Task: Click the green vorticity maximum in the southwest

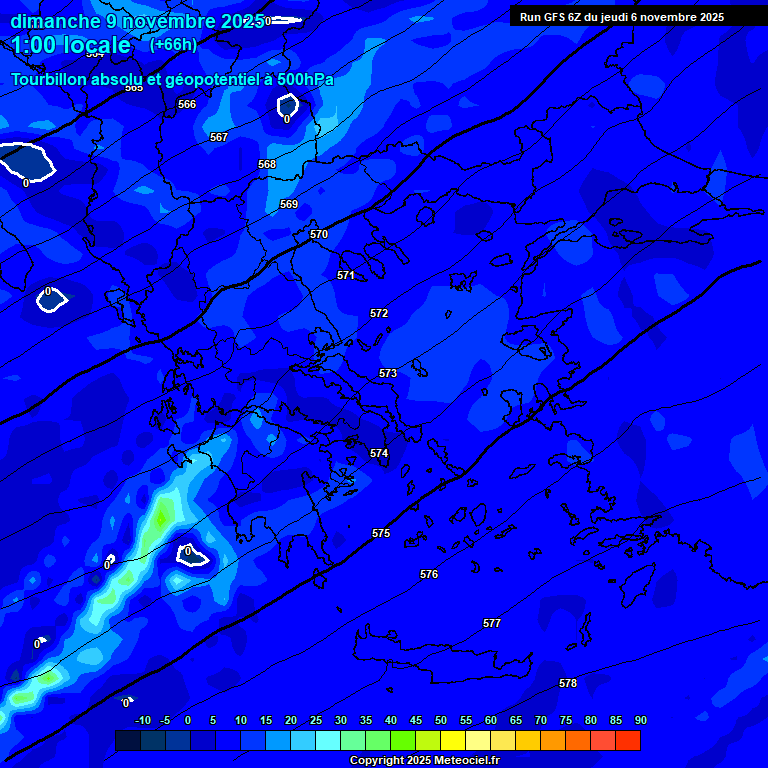Action: pos(162,518)
